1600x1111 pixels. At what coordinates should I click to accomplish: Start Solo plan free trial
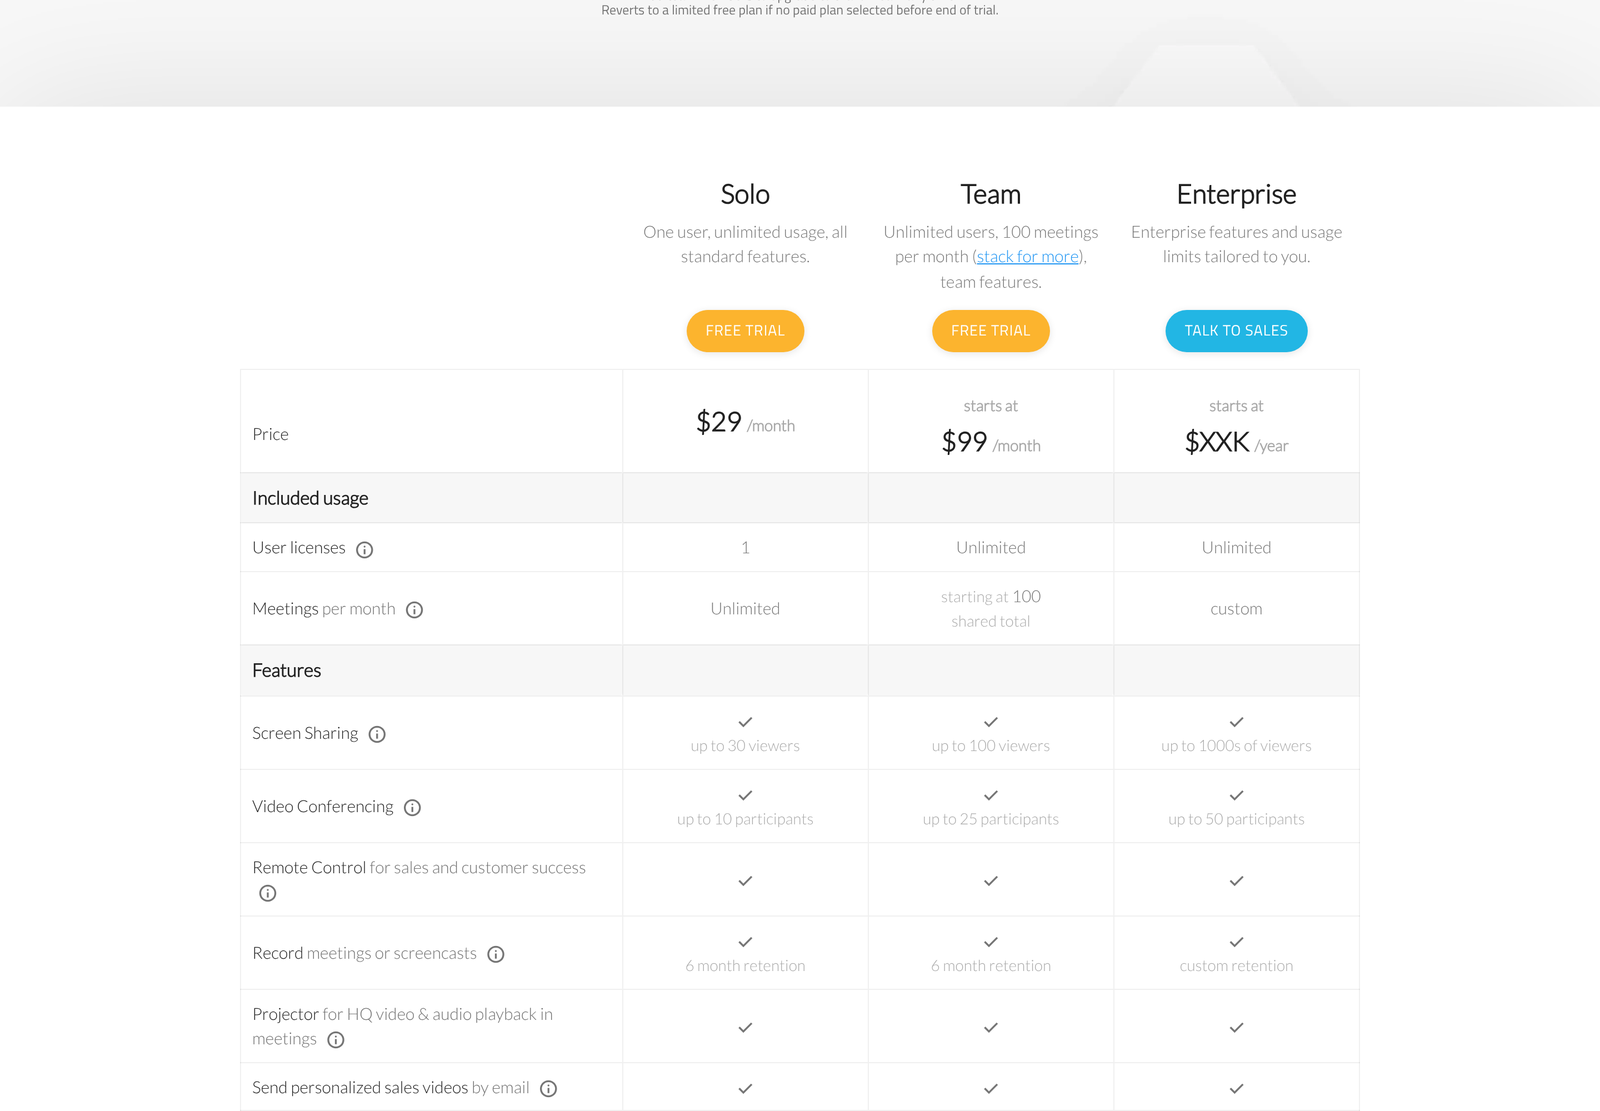(x=745, y=331)
